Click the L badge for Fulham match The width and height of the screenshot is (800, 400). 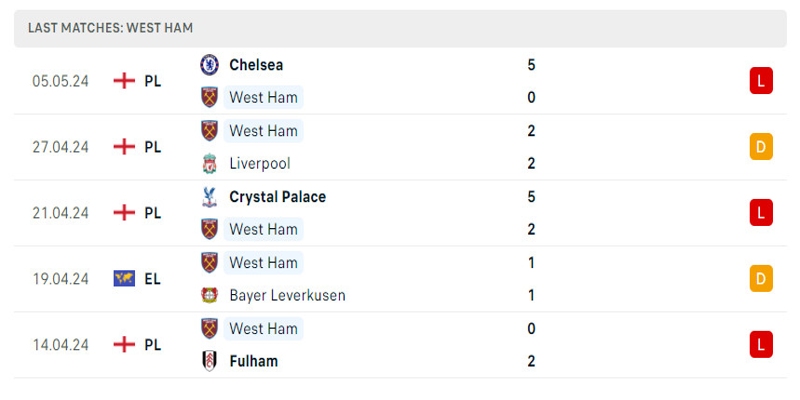761,345
